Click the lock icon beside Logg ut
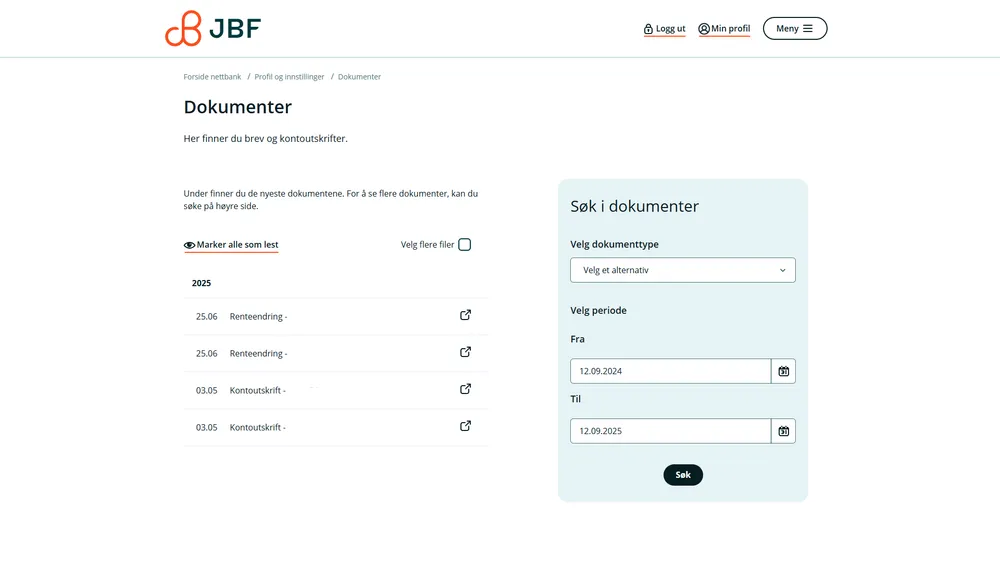Screen dimensions: 1000x563 pos(648,29)
